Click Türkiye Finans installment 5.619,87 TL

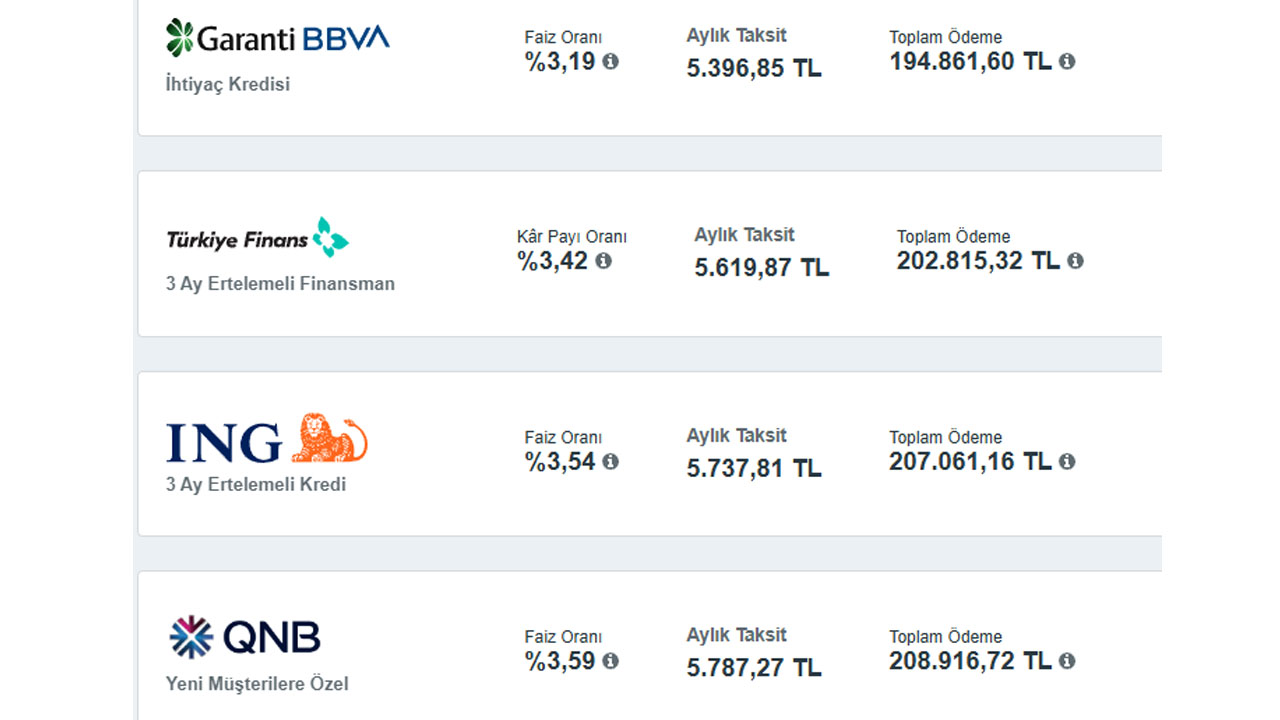(x=762, y=268)
